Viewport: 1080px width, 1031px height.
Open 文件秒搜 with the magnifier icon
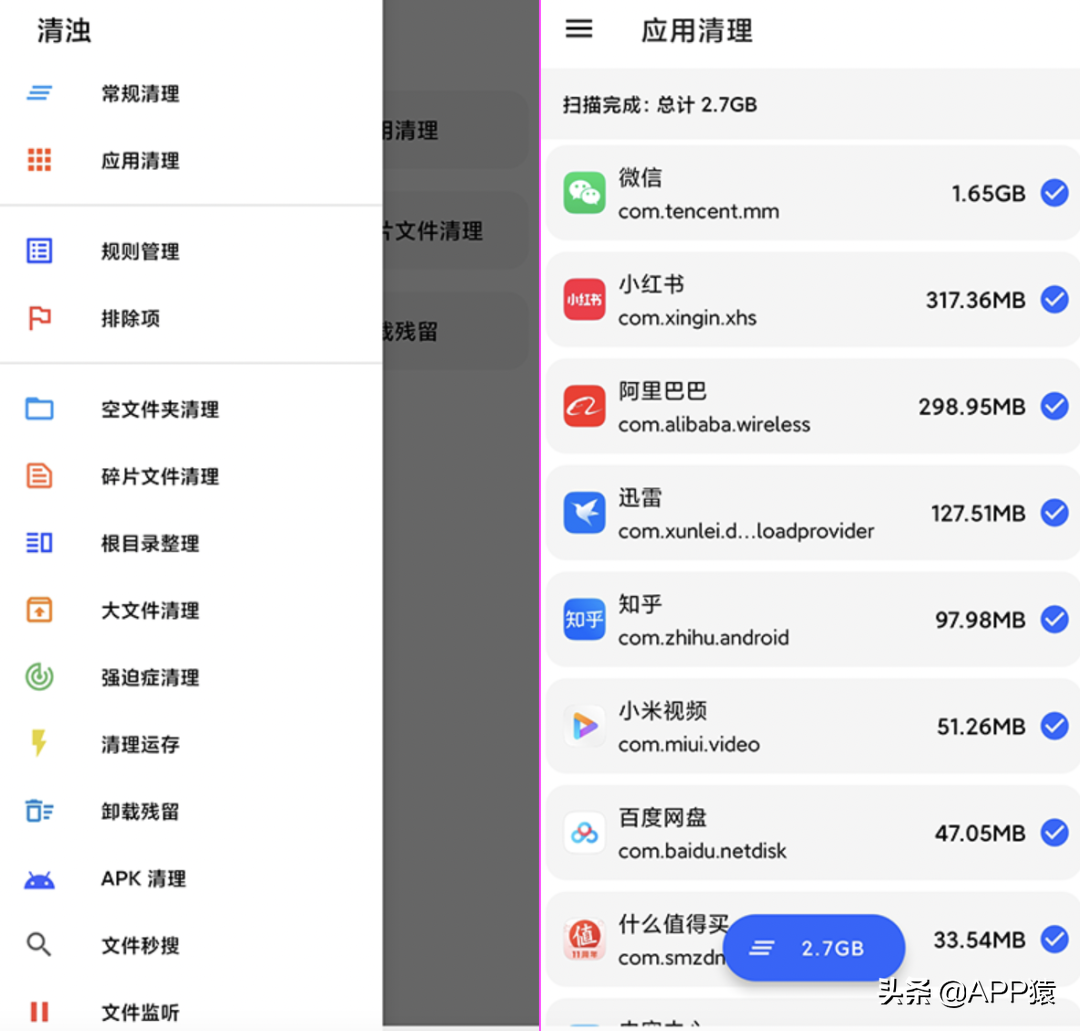click(39, 944)
